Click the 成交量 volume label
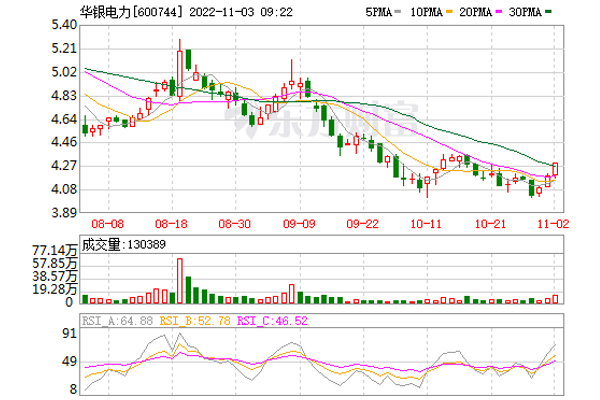600x400 pixels. click(x=101, y=243)
